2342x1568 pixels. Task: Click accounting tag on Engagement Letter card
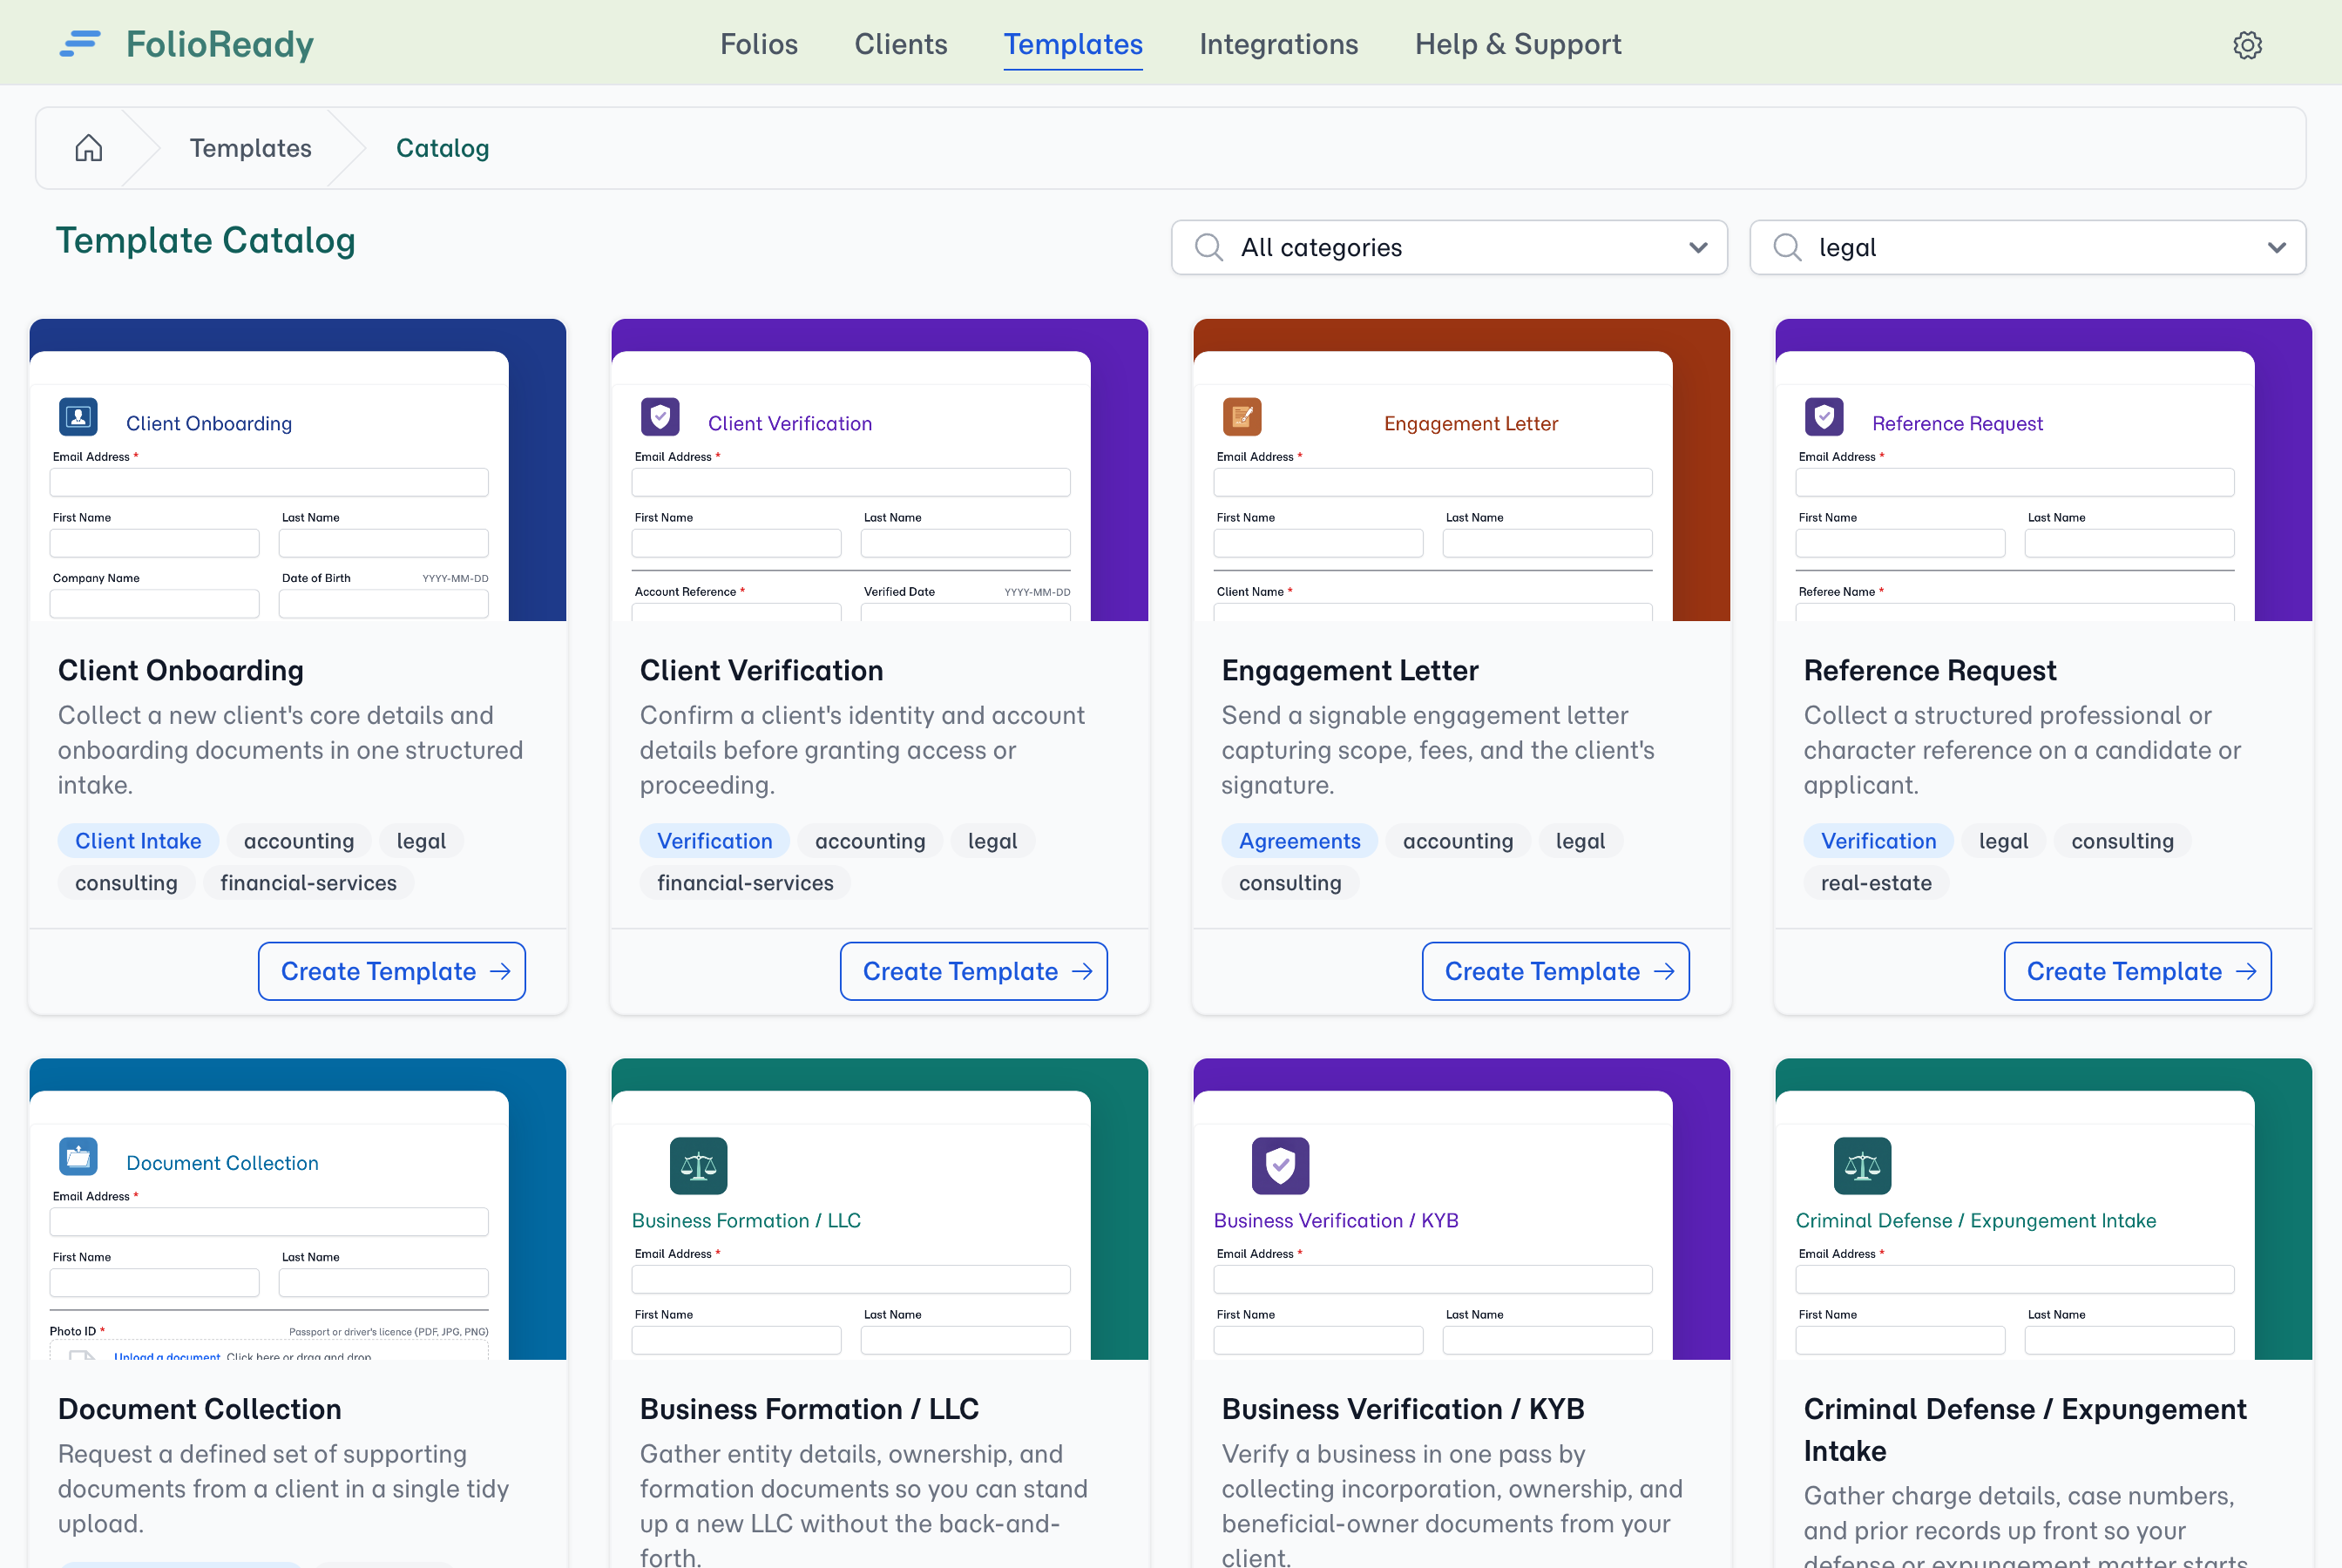1458,841
